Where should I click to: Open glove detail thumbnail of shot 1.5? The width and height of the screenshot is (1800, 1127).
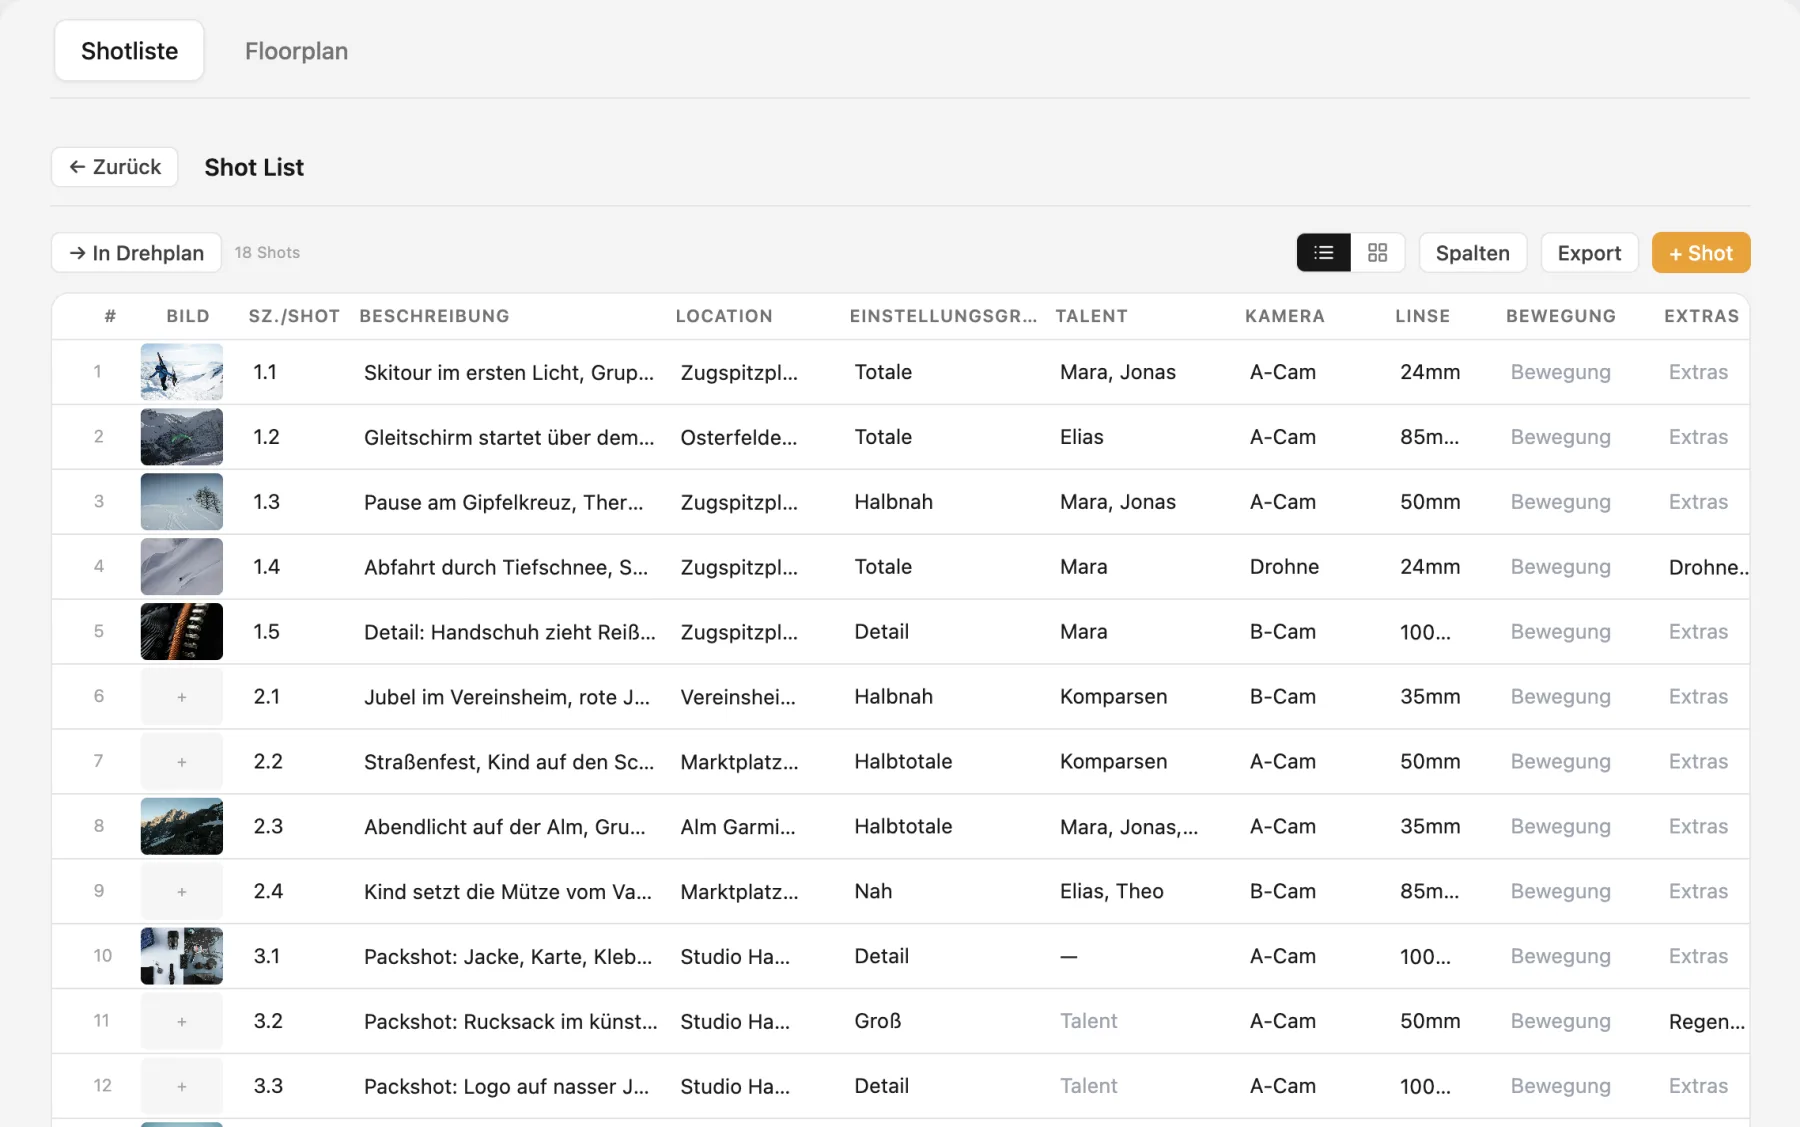[182, 632]
